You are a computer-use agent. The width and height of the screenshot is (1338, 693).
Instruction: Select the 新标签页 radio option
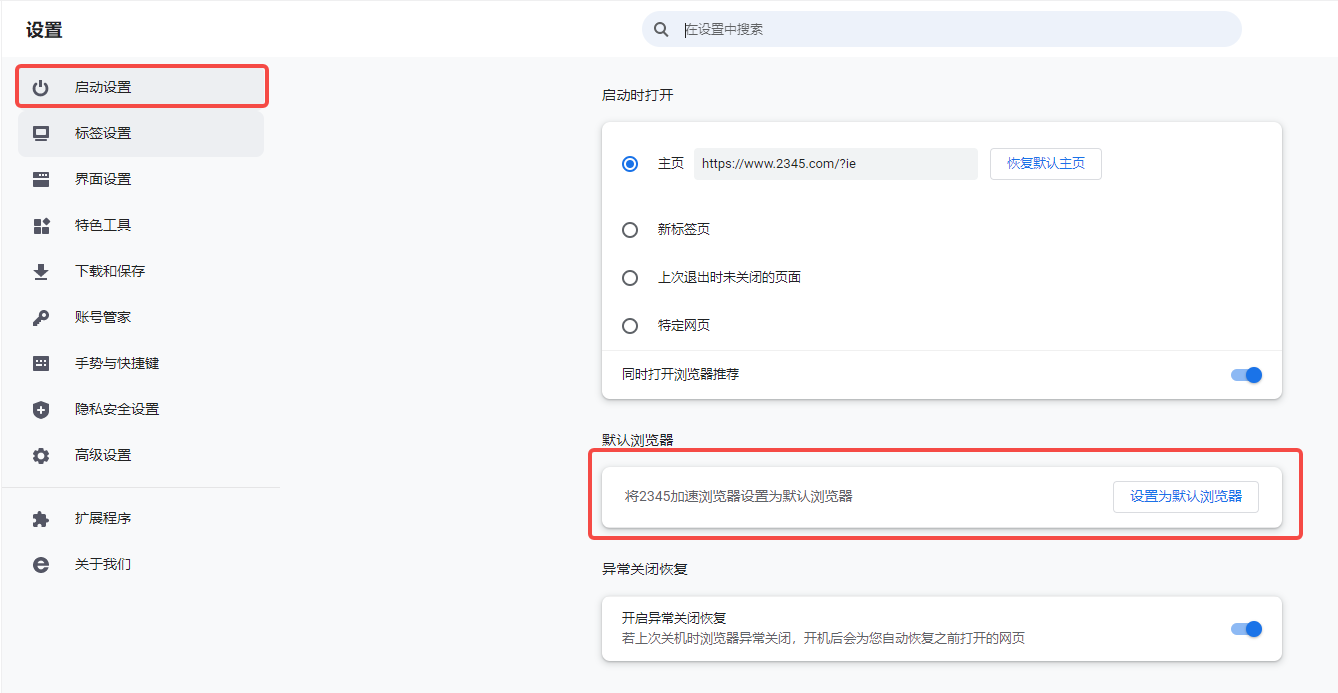[x=630, y=229]
